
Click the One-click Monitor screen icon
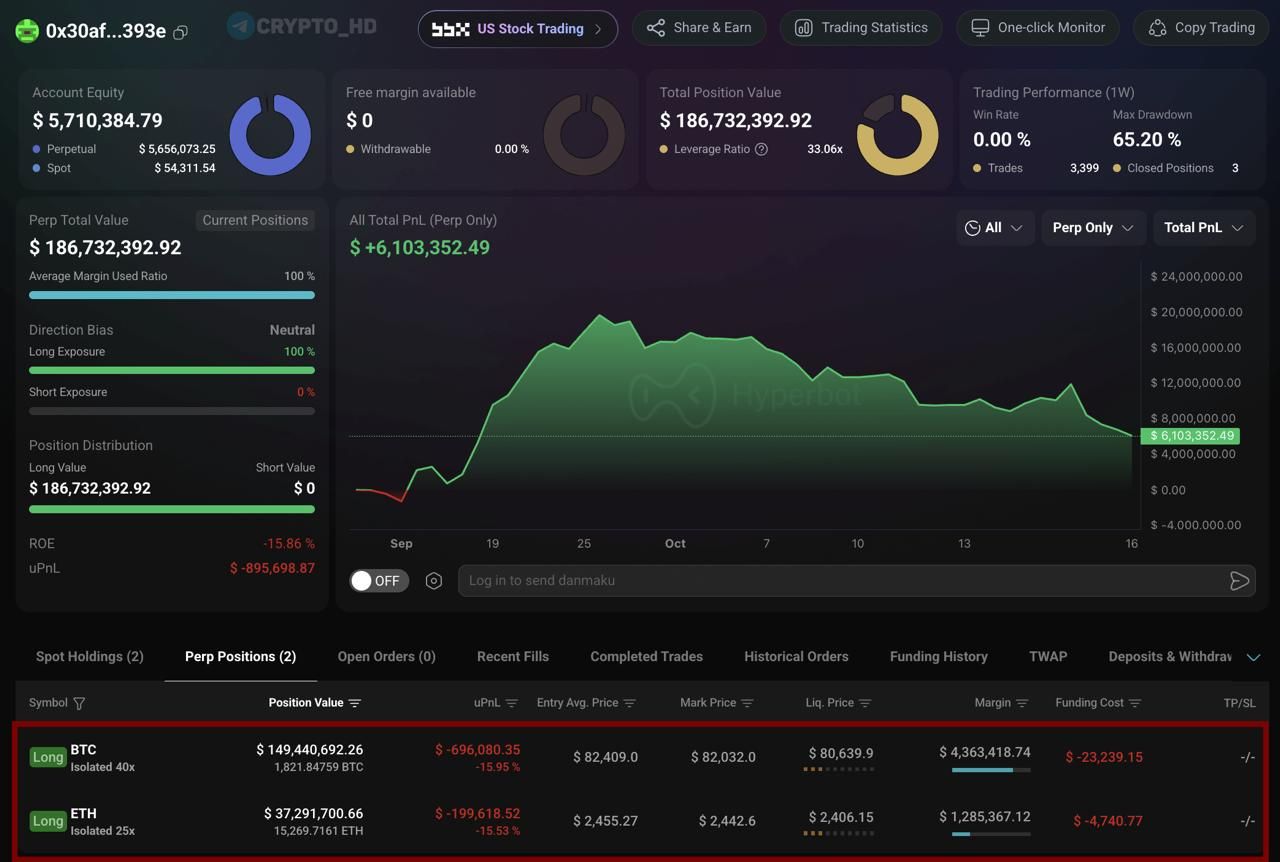pyautogui.click(x=980, y=28)
